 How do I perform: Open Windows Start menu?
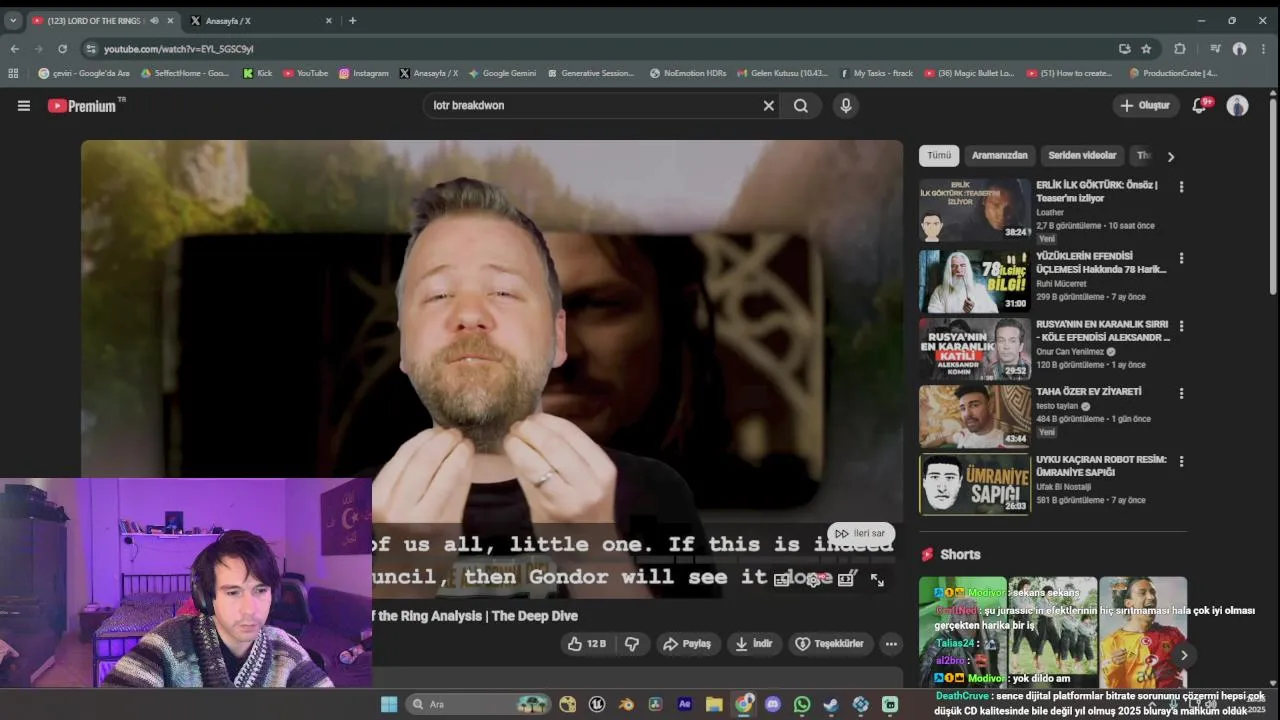point(389,704)
